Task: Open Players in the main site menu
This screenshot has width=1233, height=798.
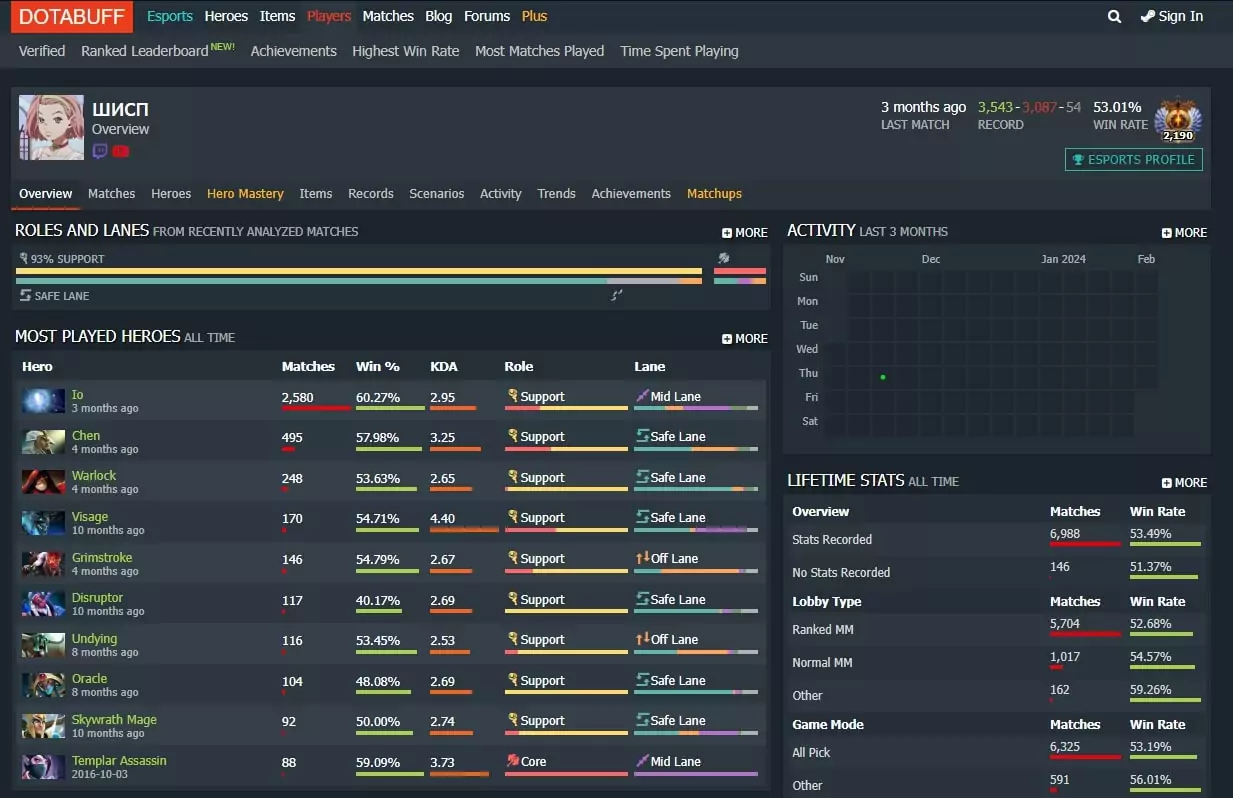Action: click(329, 16)
